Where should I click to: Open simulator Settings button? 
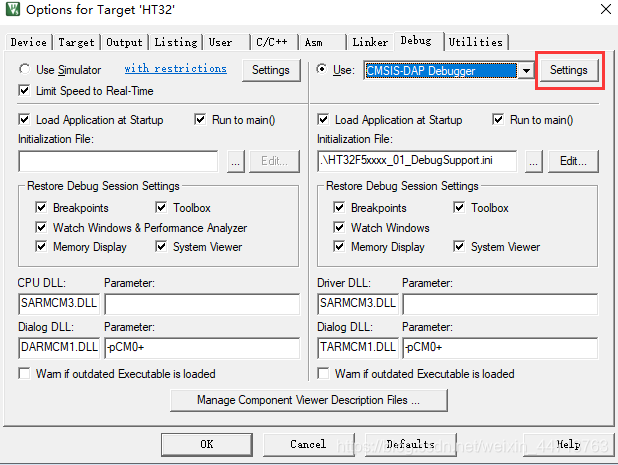(x=271, y=70)
